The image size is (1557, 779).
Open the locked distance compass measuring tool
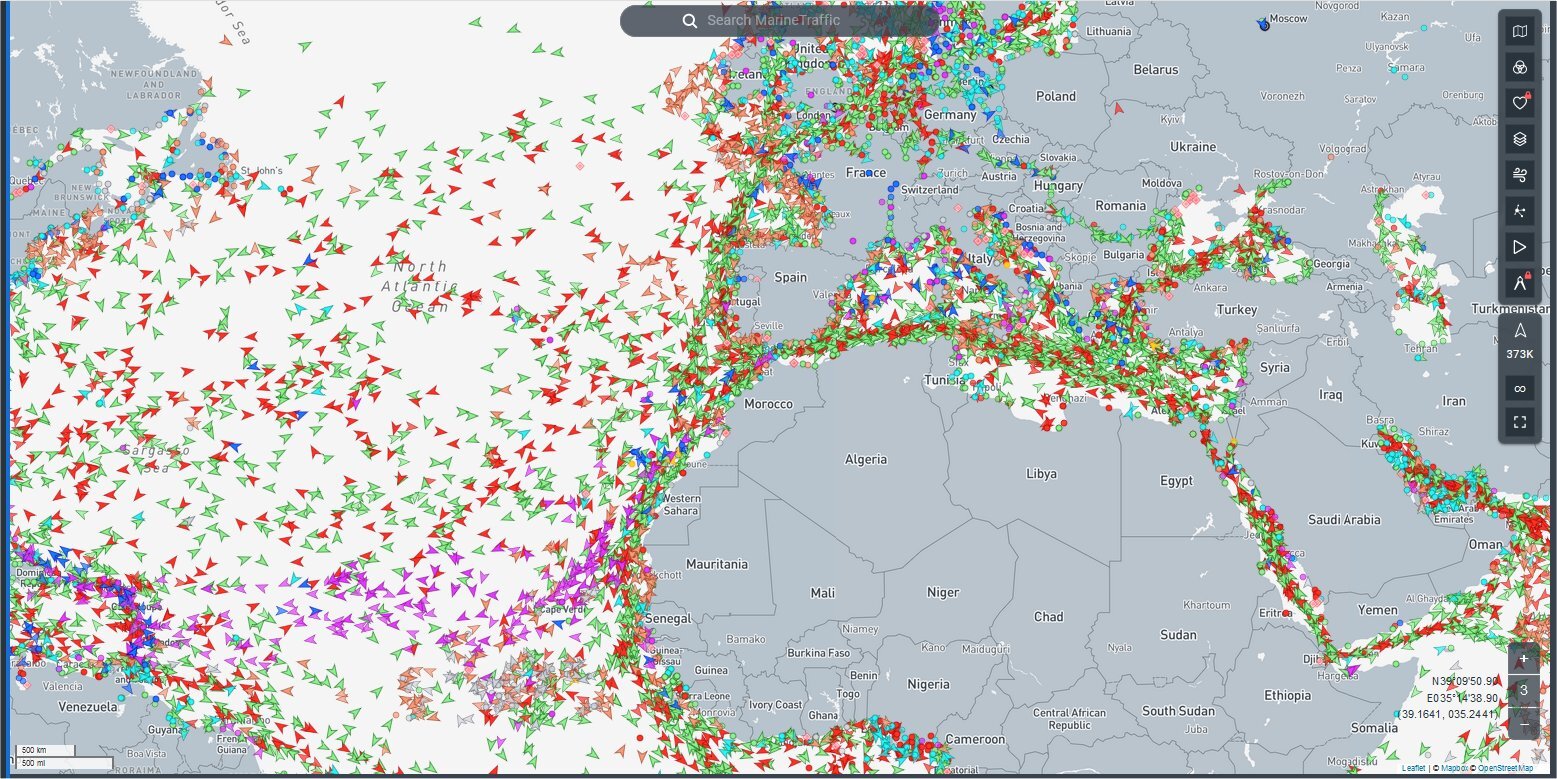pos(1519,283)
